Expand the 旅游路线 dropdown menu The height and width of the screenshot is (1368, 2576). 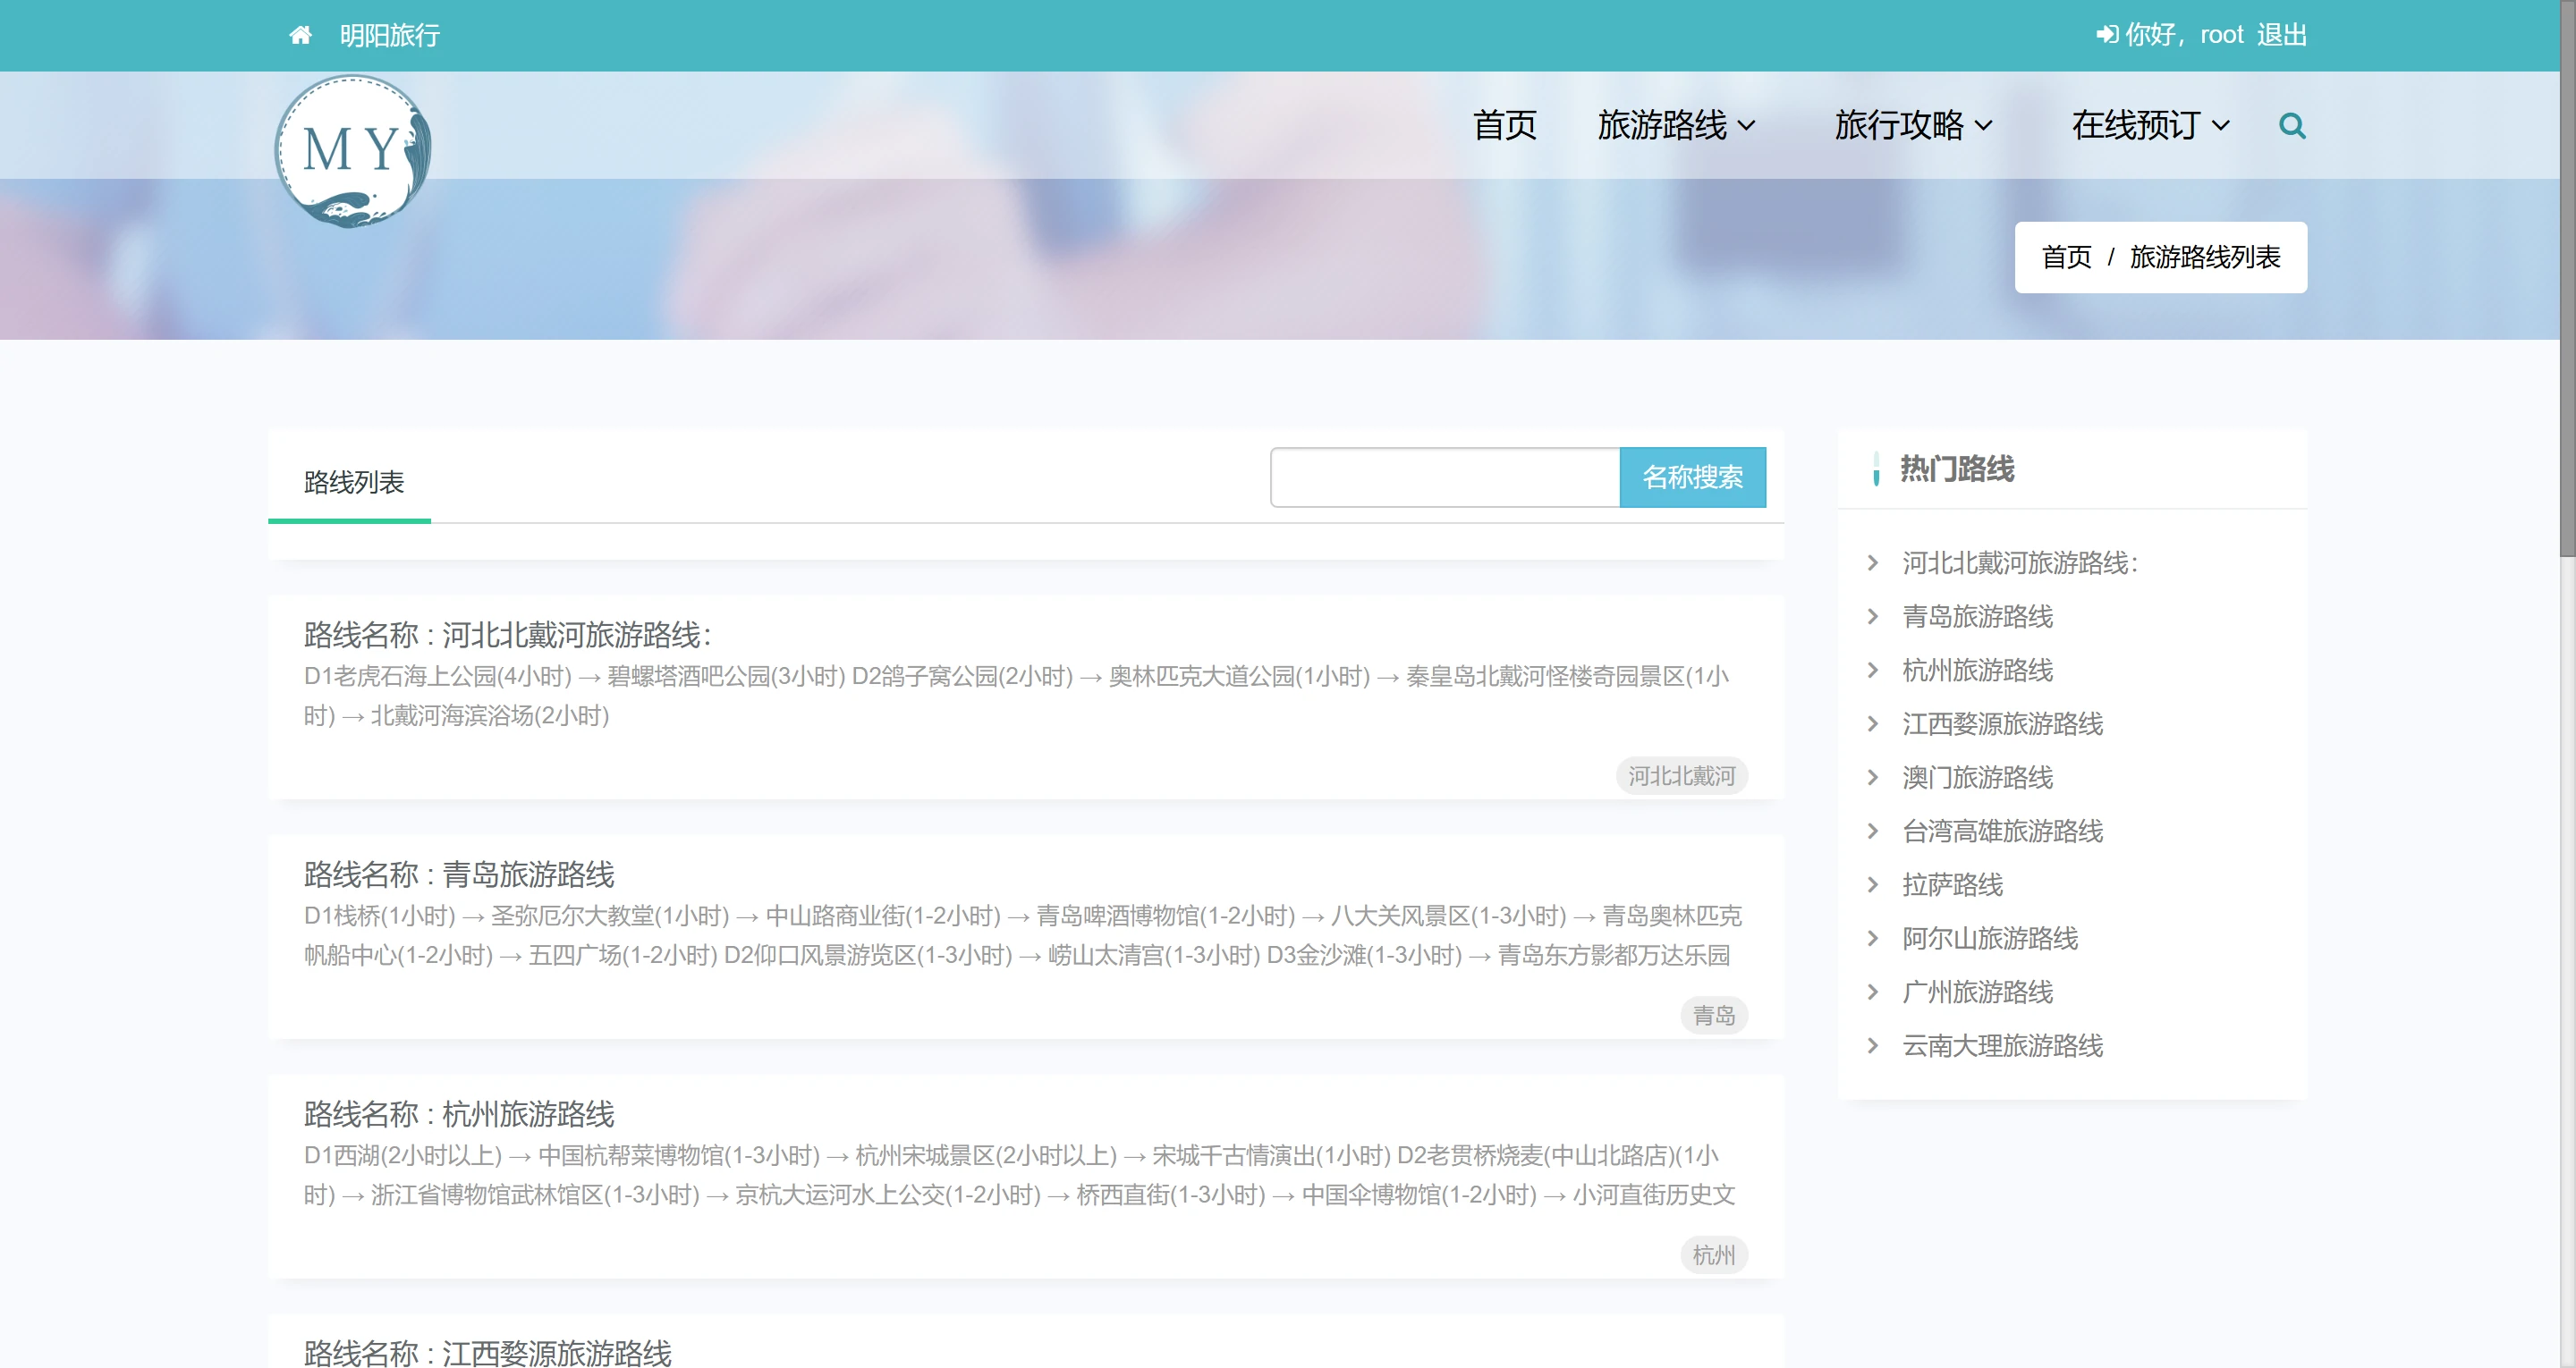pos(1675,126)
